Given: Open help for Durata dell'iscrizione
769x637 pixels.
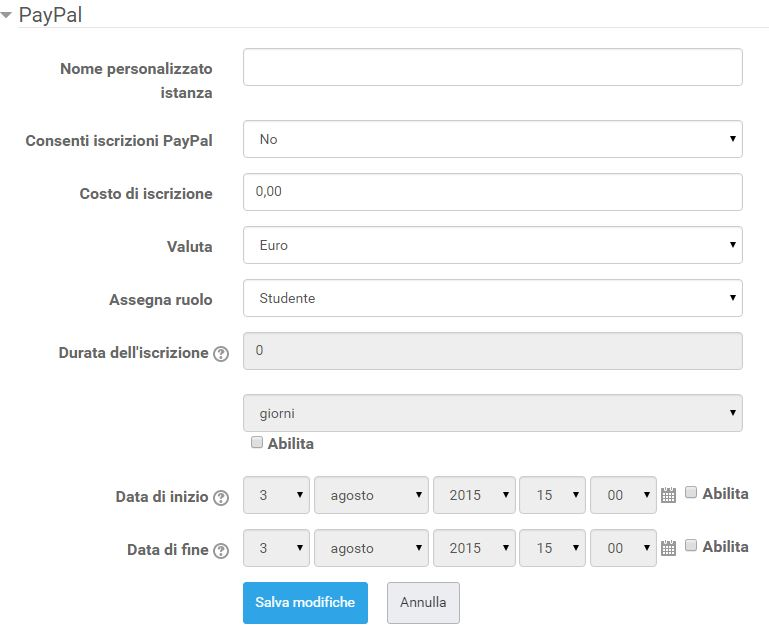Looking at the screenshot, I should (x=221, y=354).
